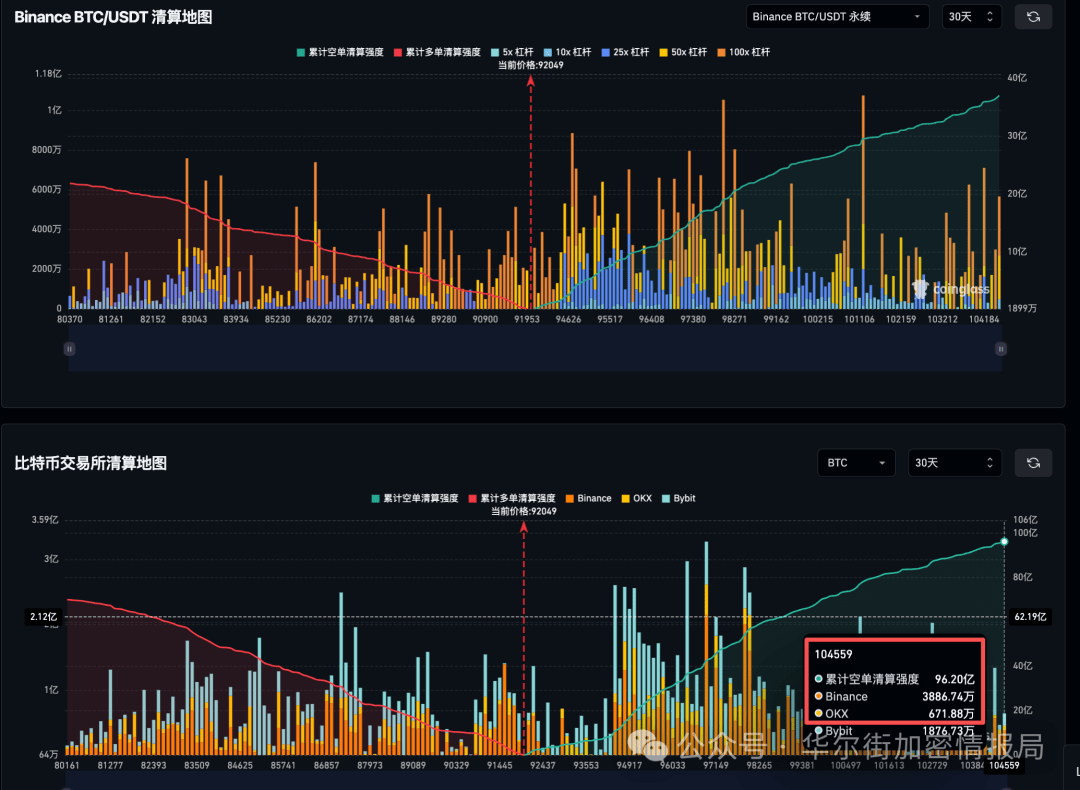Toggle the 50x 杠杆 legend series

683,52
